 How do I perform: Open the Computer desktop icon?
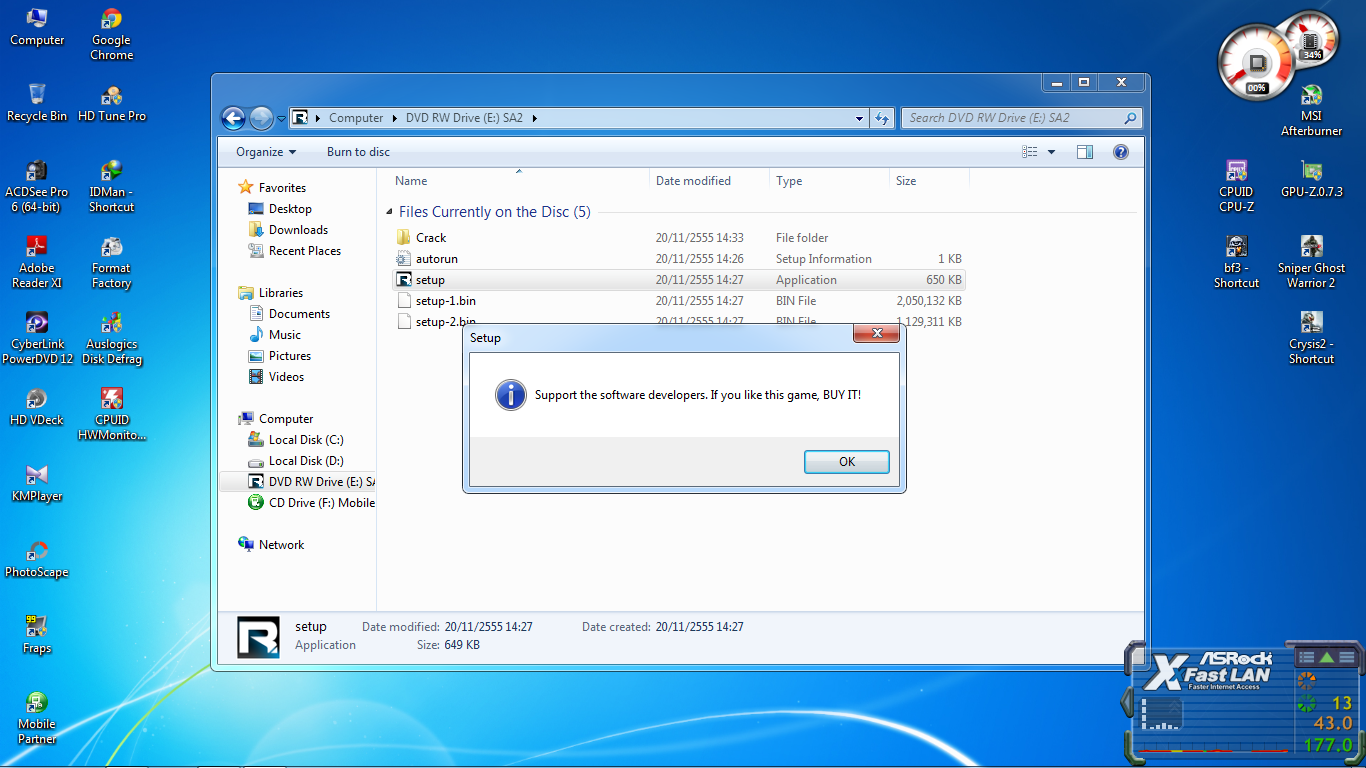tap(37, 27)
